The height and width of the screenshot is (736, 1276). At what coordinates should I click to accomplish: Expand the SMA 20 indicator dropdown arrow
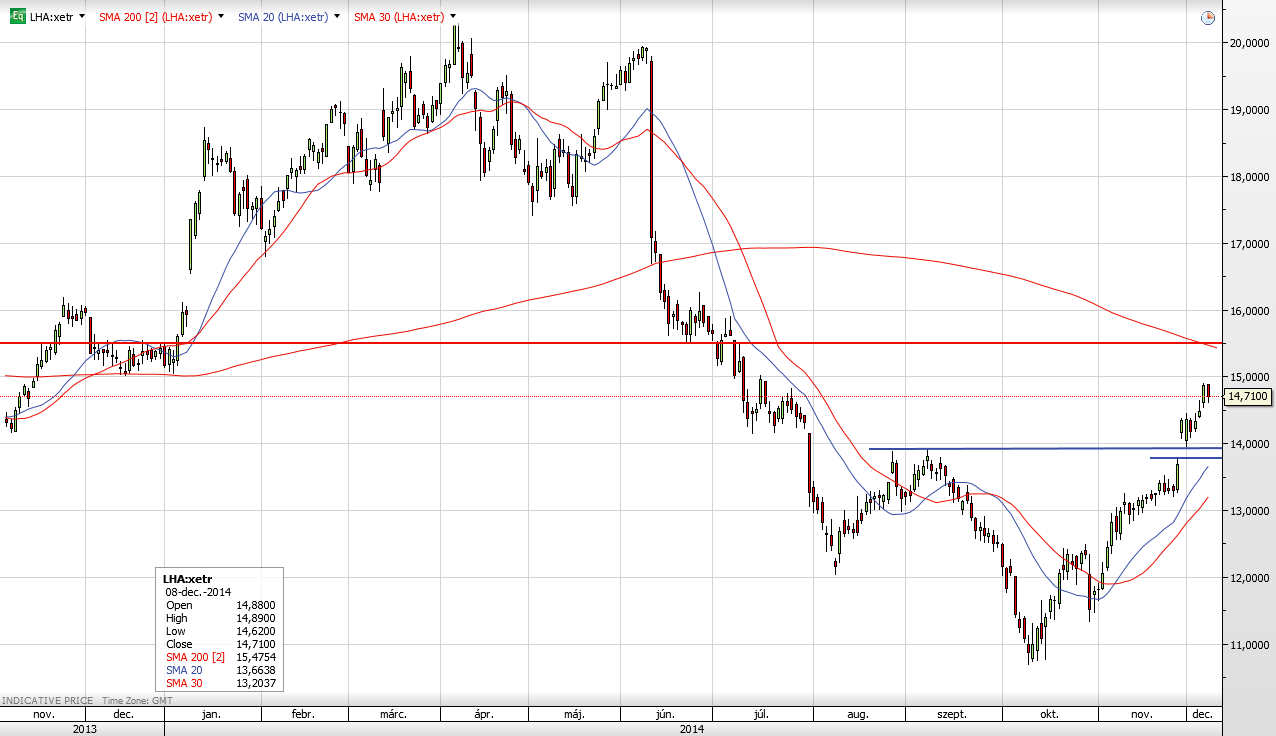click(336, 17)
